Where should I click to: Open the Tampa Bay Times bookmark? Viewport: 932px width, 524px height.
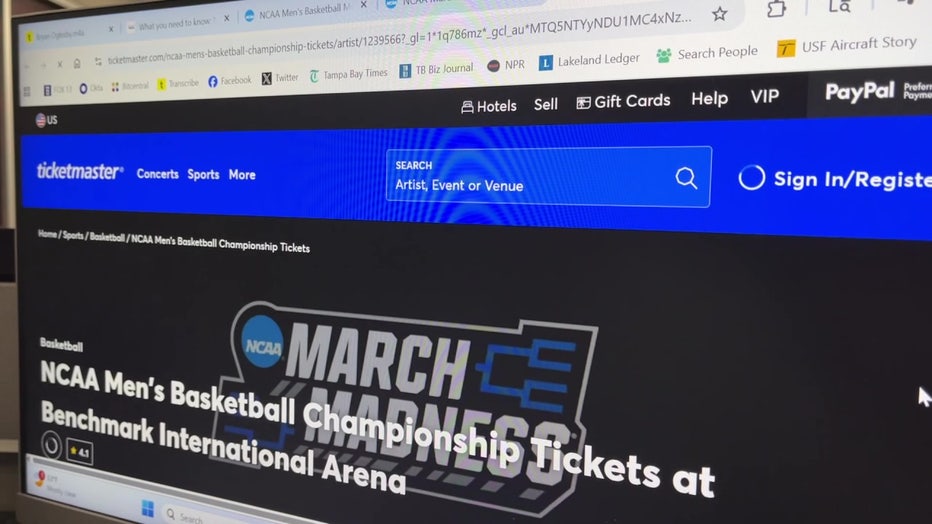(x=348, y=75)
